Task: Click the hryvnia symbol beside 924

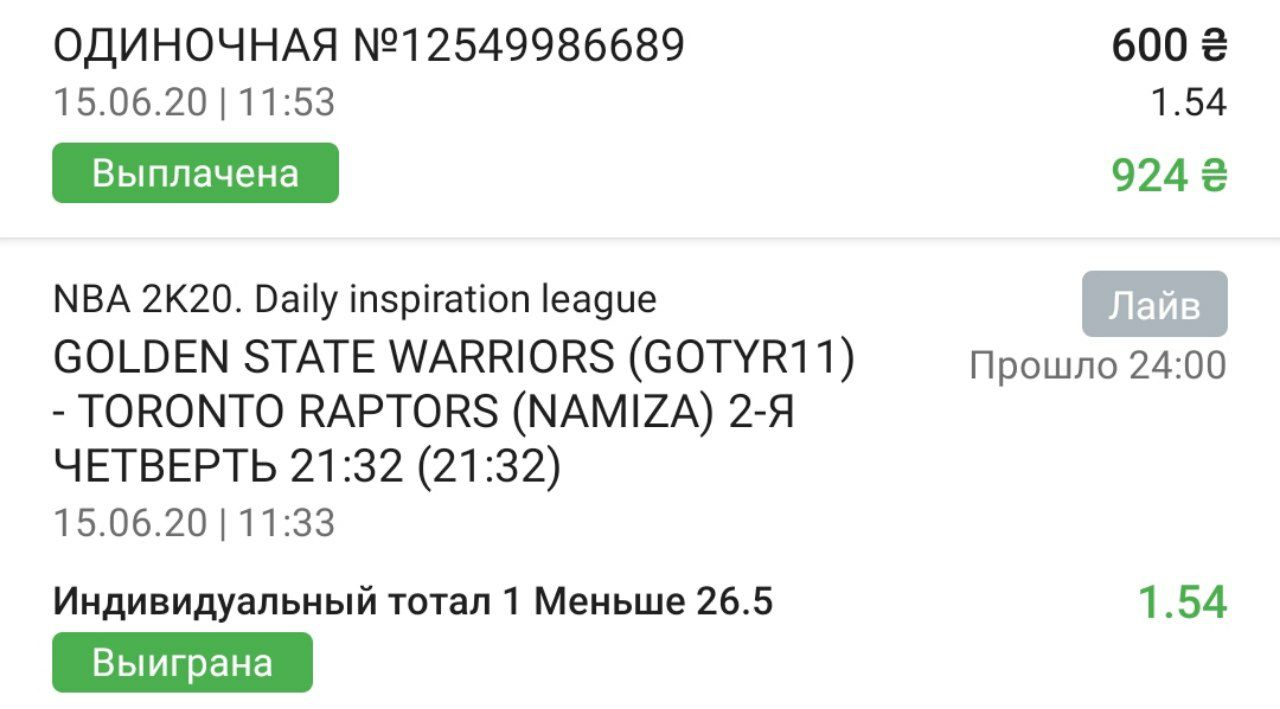Action: [x=1212, y=176]
